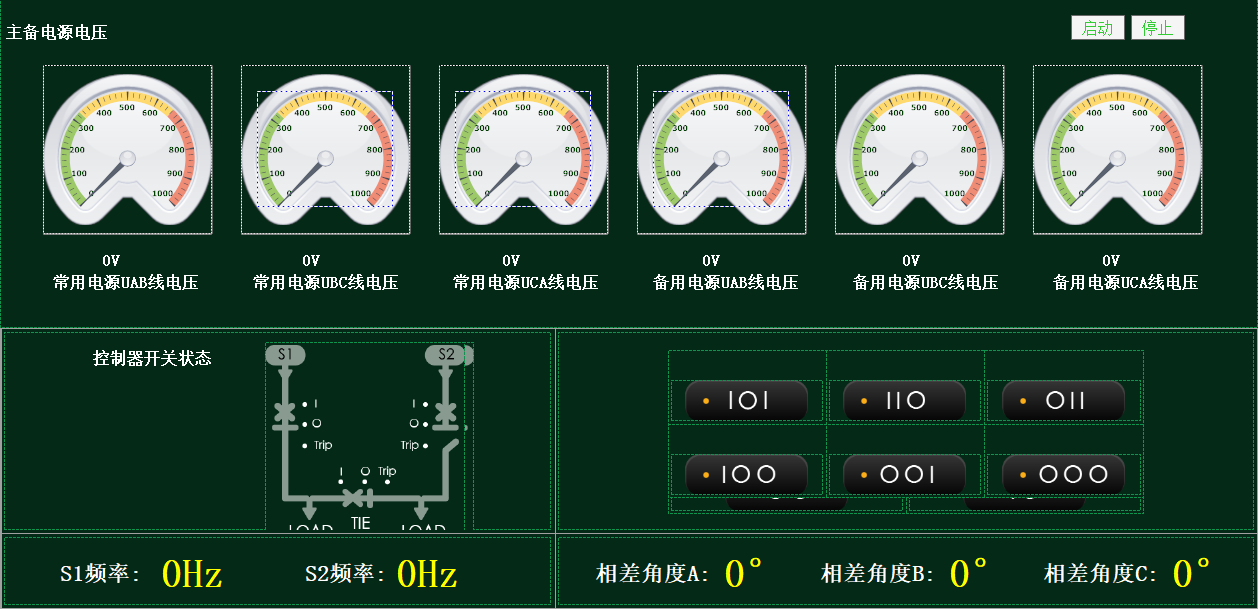The height and width of the screenshot is (609, 1258).
Task: Click the 备用电源UAB线电压 label text
Action: pos(726,283)
